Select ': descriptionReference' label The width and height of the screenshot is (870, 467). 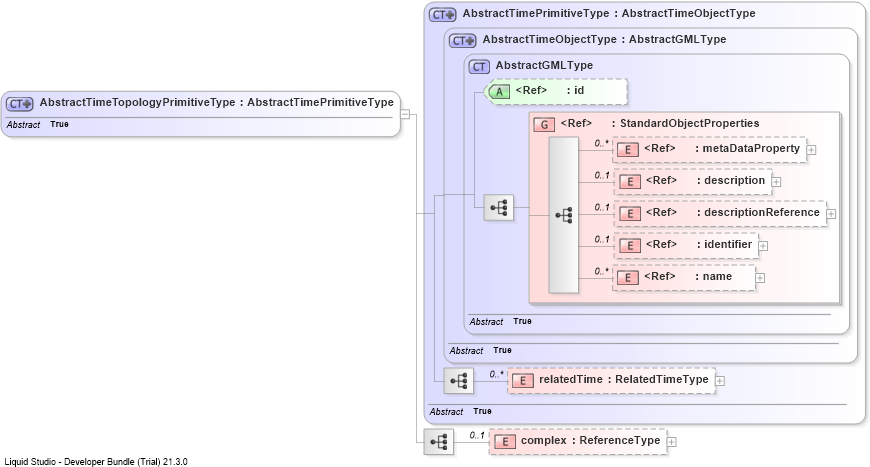(x=758, y=212)
